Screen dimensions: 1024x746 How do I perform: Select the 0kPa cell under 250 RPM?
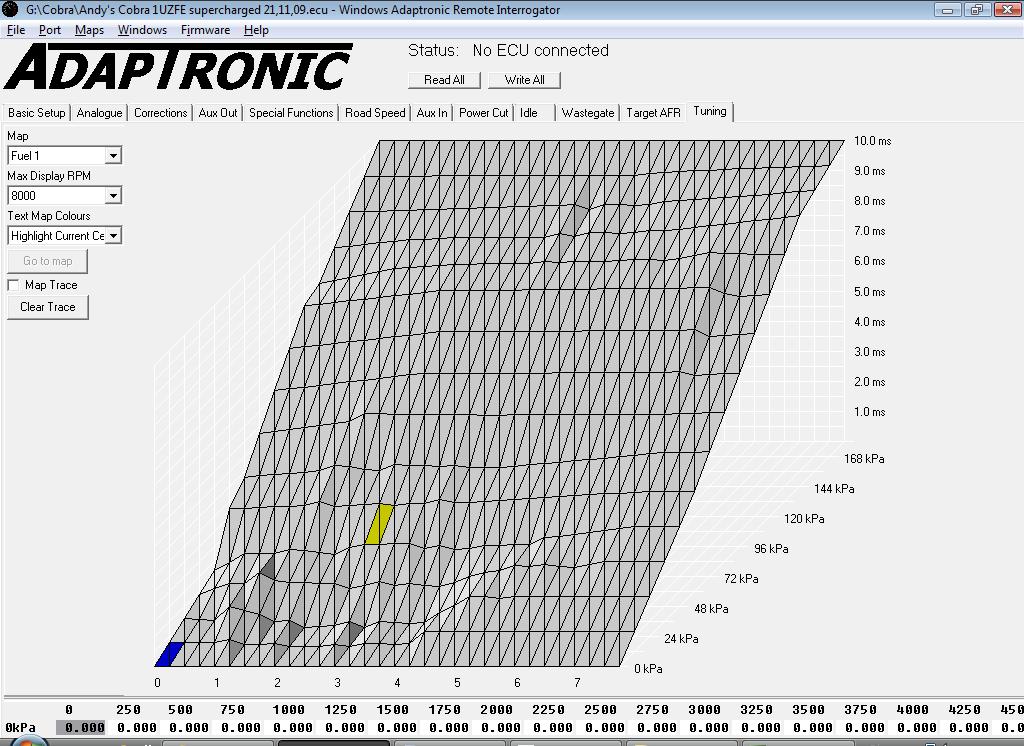pyautogui.click(x=136, y=728)
